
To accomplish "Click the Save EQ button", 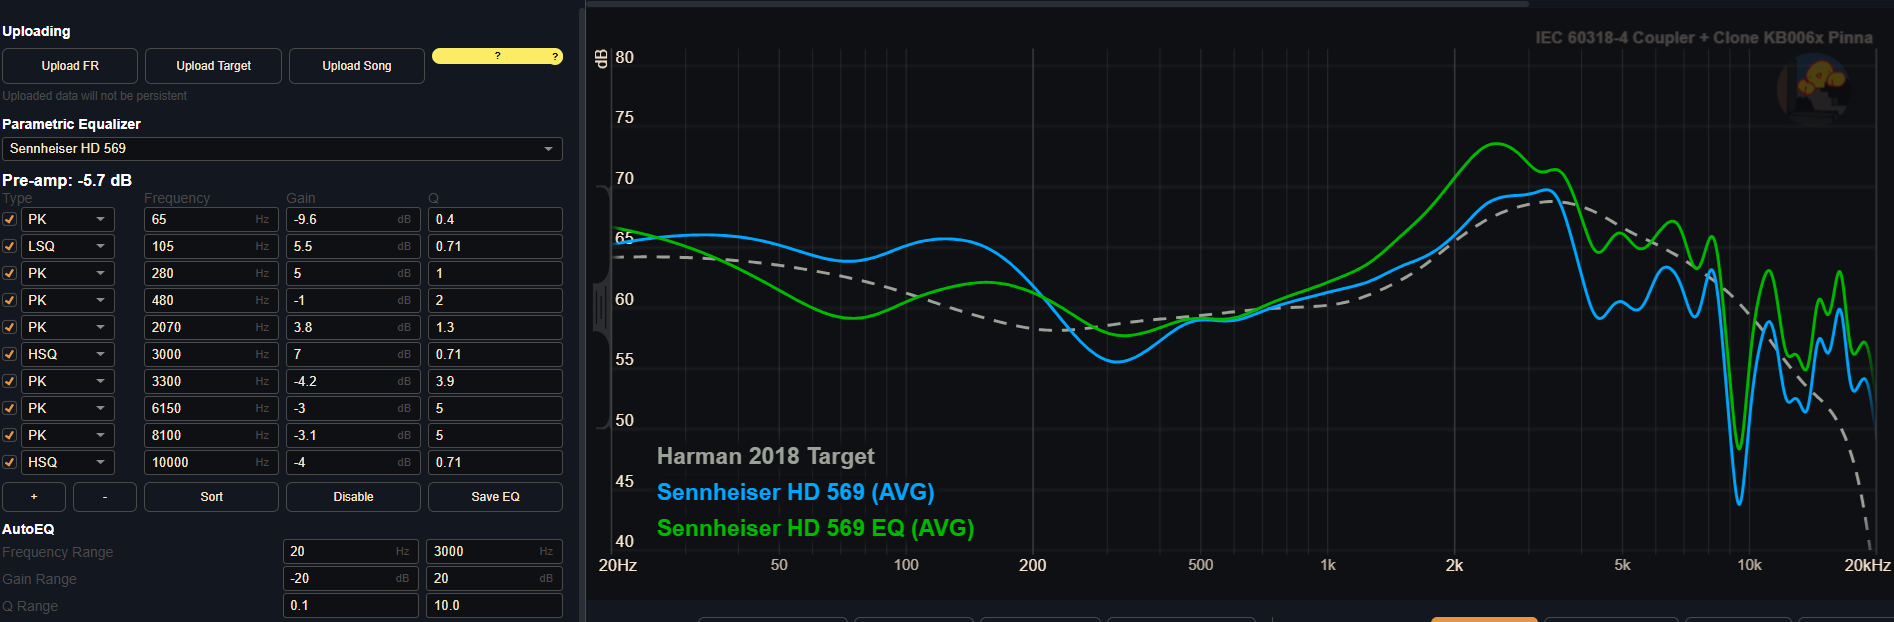I will [495, 497].
